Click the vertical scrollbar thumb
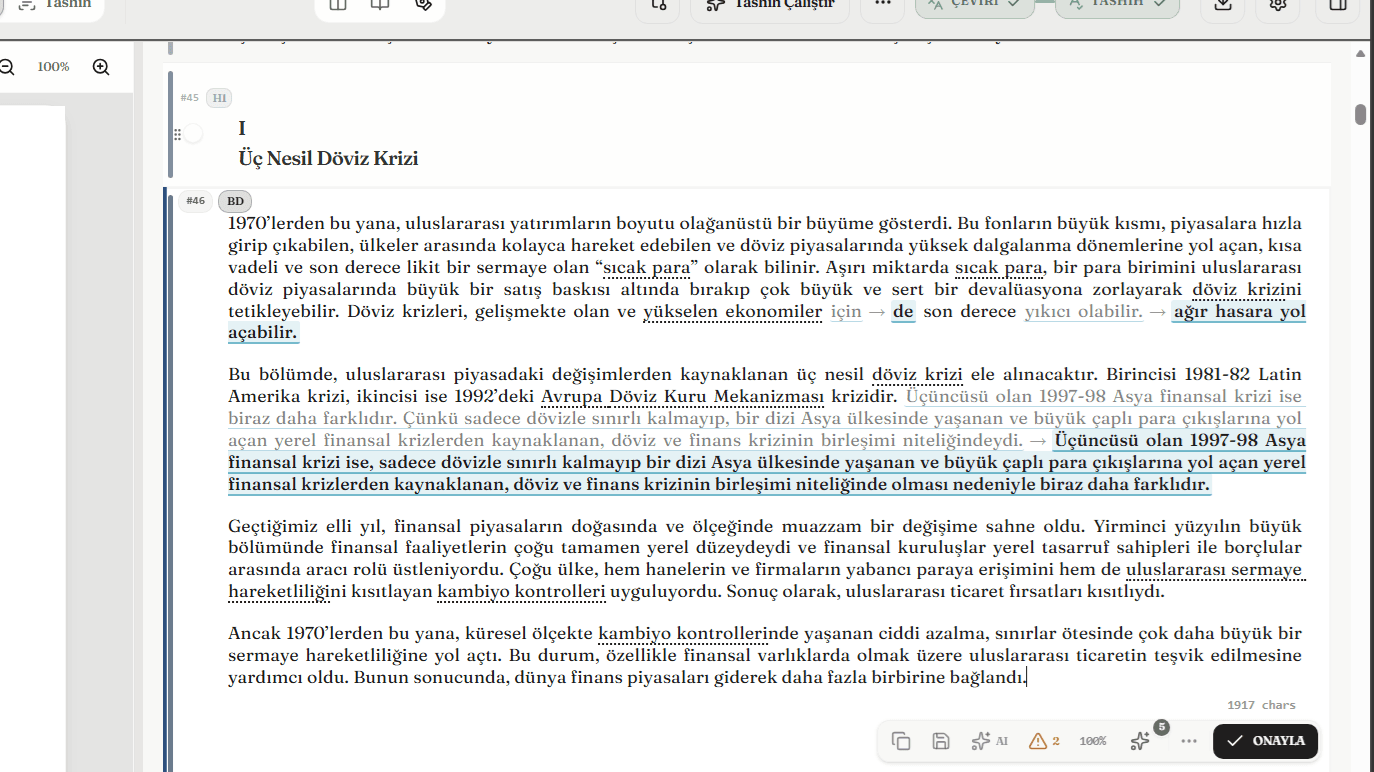The height and width of the screenshot is (772, 1374). pos(1360,114)
